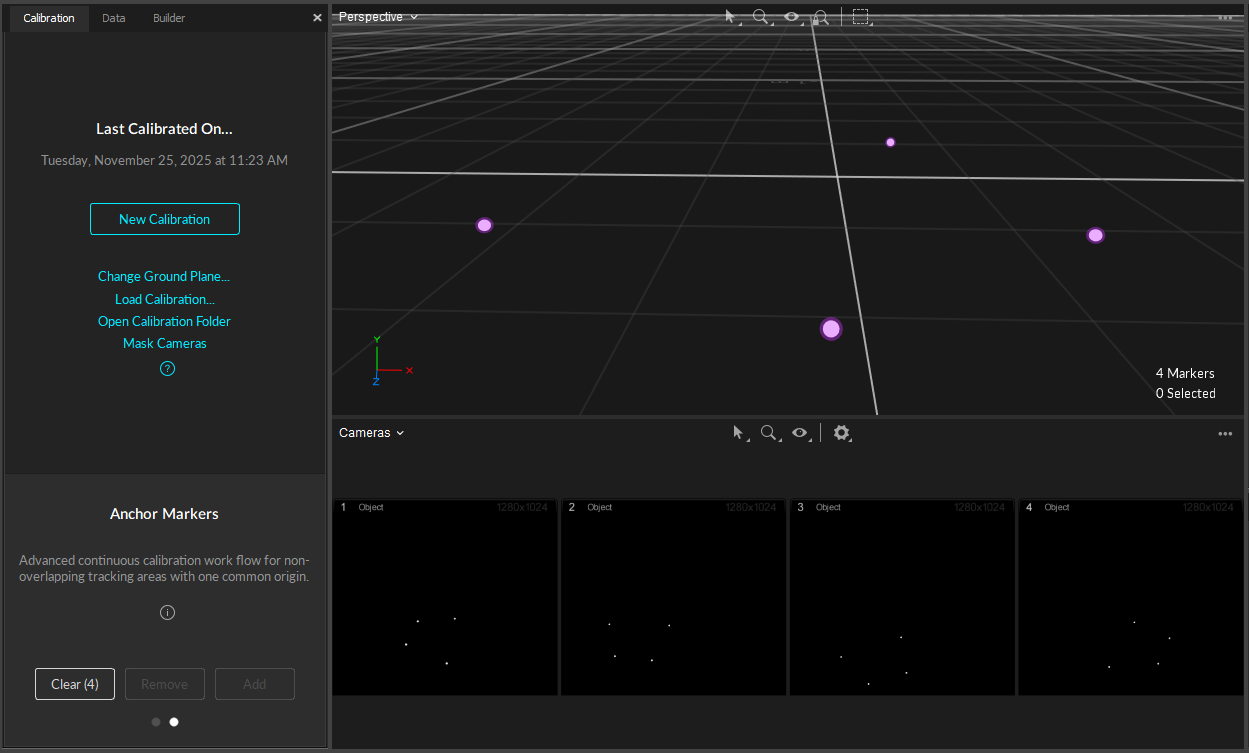Click the Anchor Markers info icon
1249x753 pixels.
(x=167, y=612)
